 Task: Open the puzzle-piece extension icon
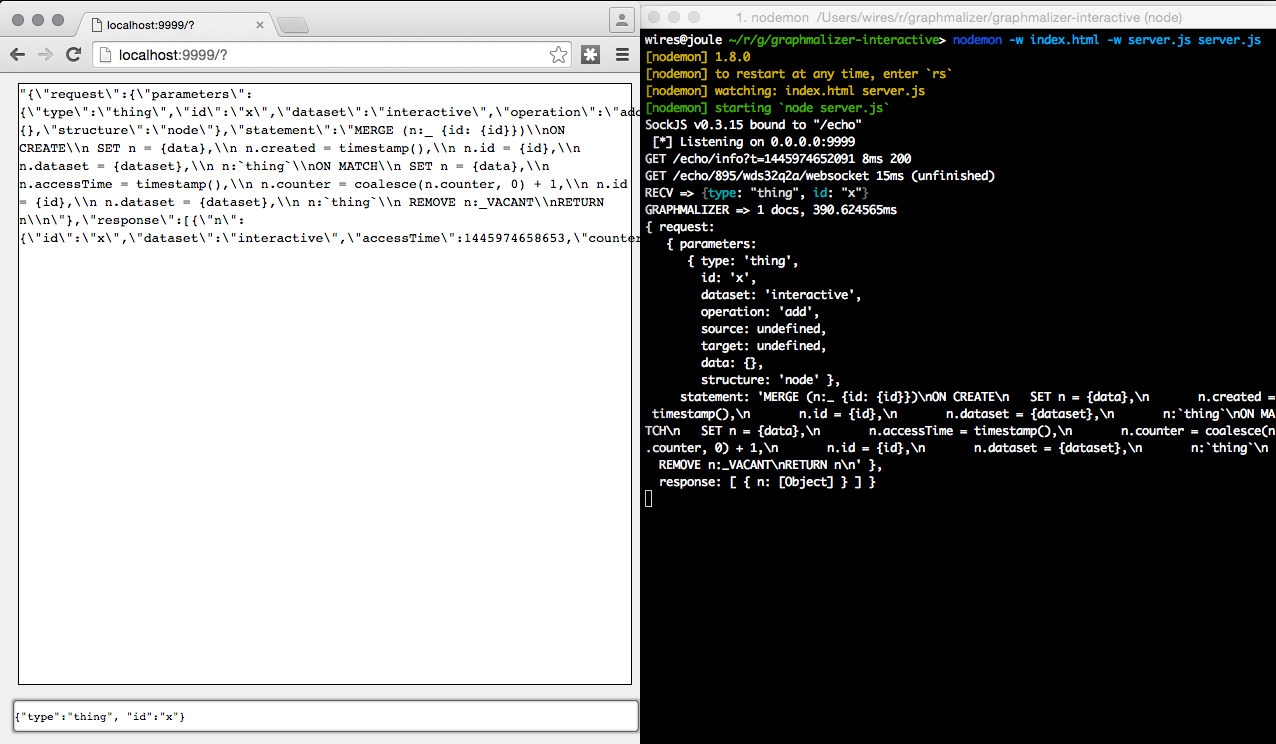(591, 55)
